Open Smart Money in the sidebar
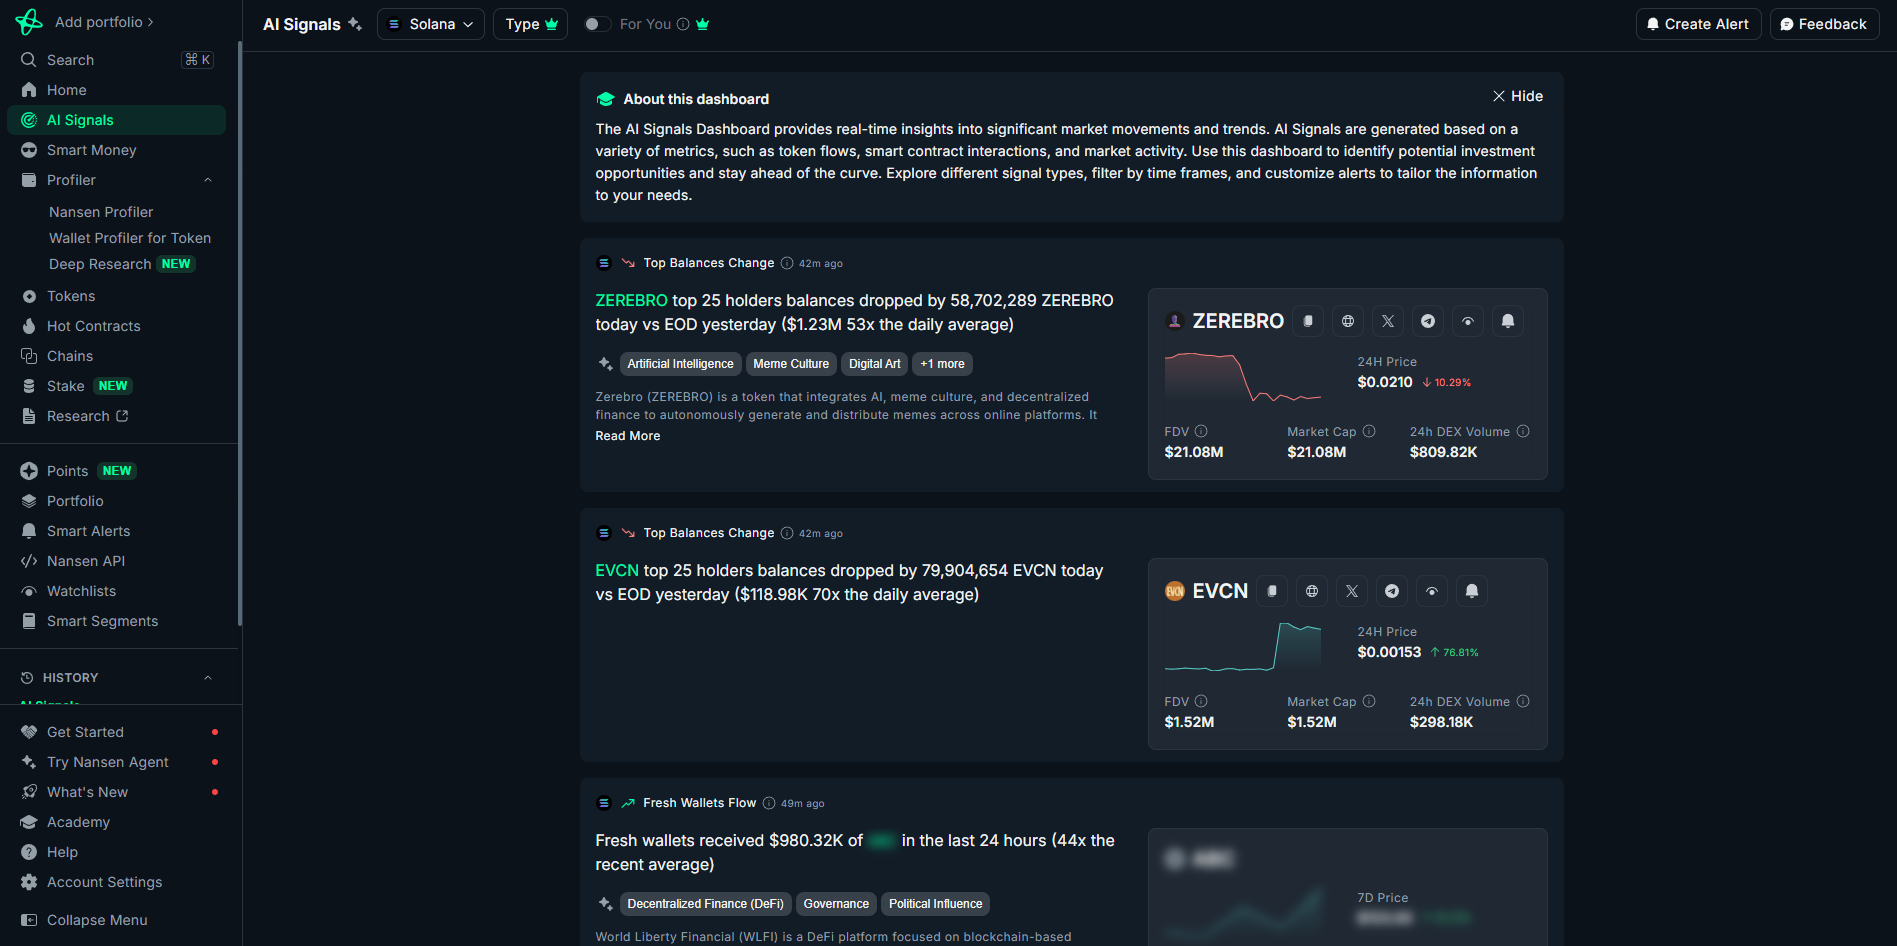The width and height of the screenshot is (1897, 946). coord(91,150)
